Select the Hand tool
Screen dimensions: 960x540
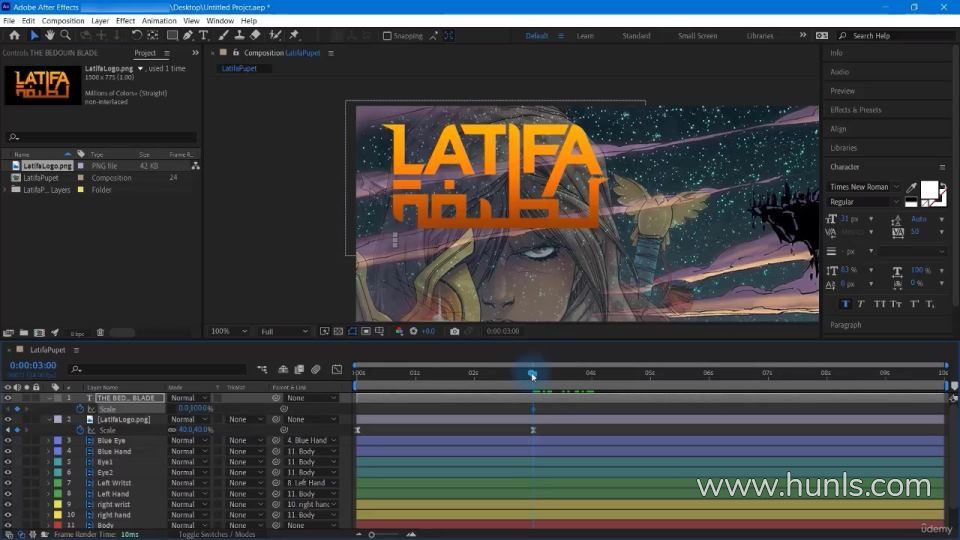[x=50, y=36]
